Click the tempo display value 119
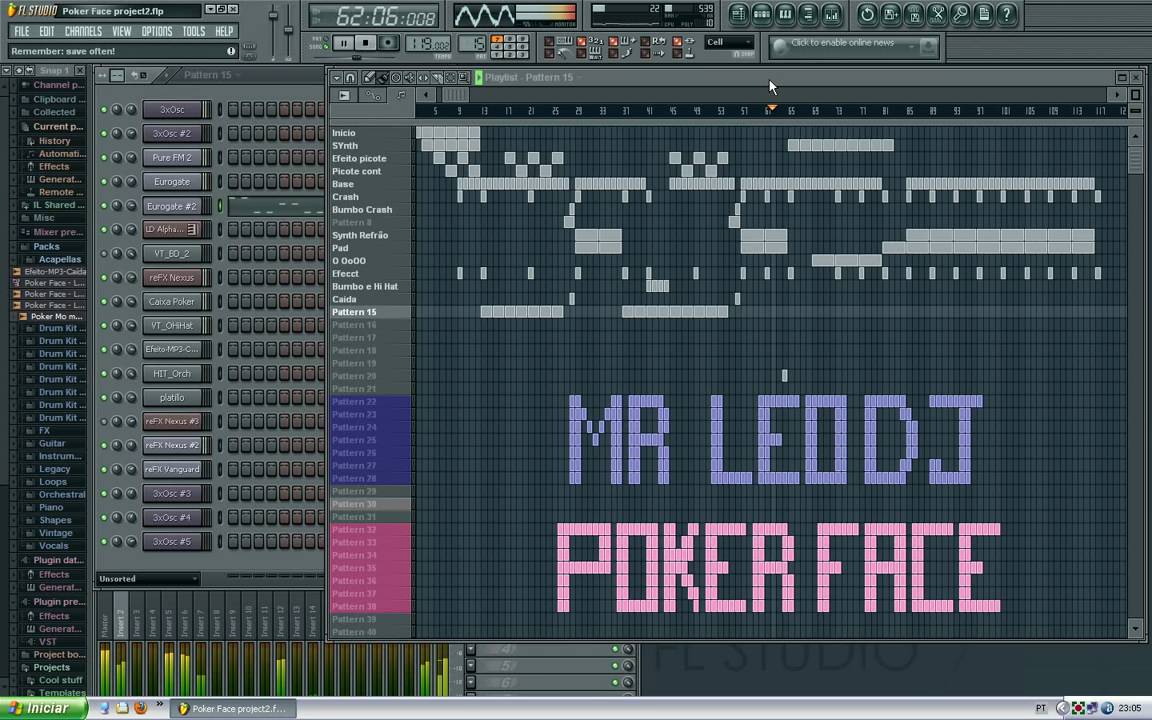Viewport: 1152px width, 720px height. tap(429, 44)
